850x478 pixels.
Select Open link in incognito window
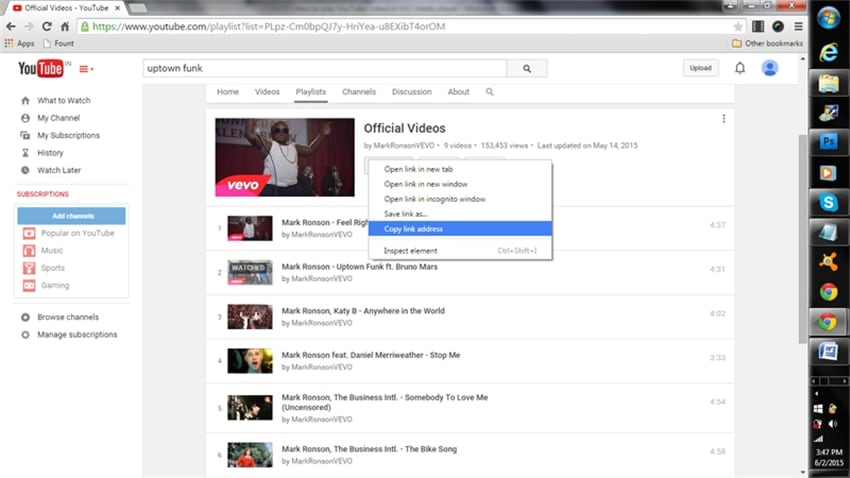435,199
